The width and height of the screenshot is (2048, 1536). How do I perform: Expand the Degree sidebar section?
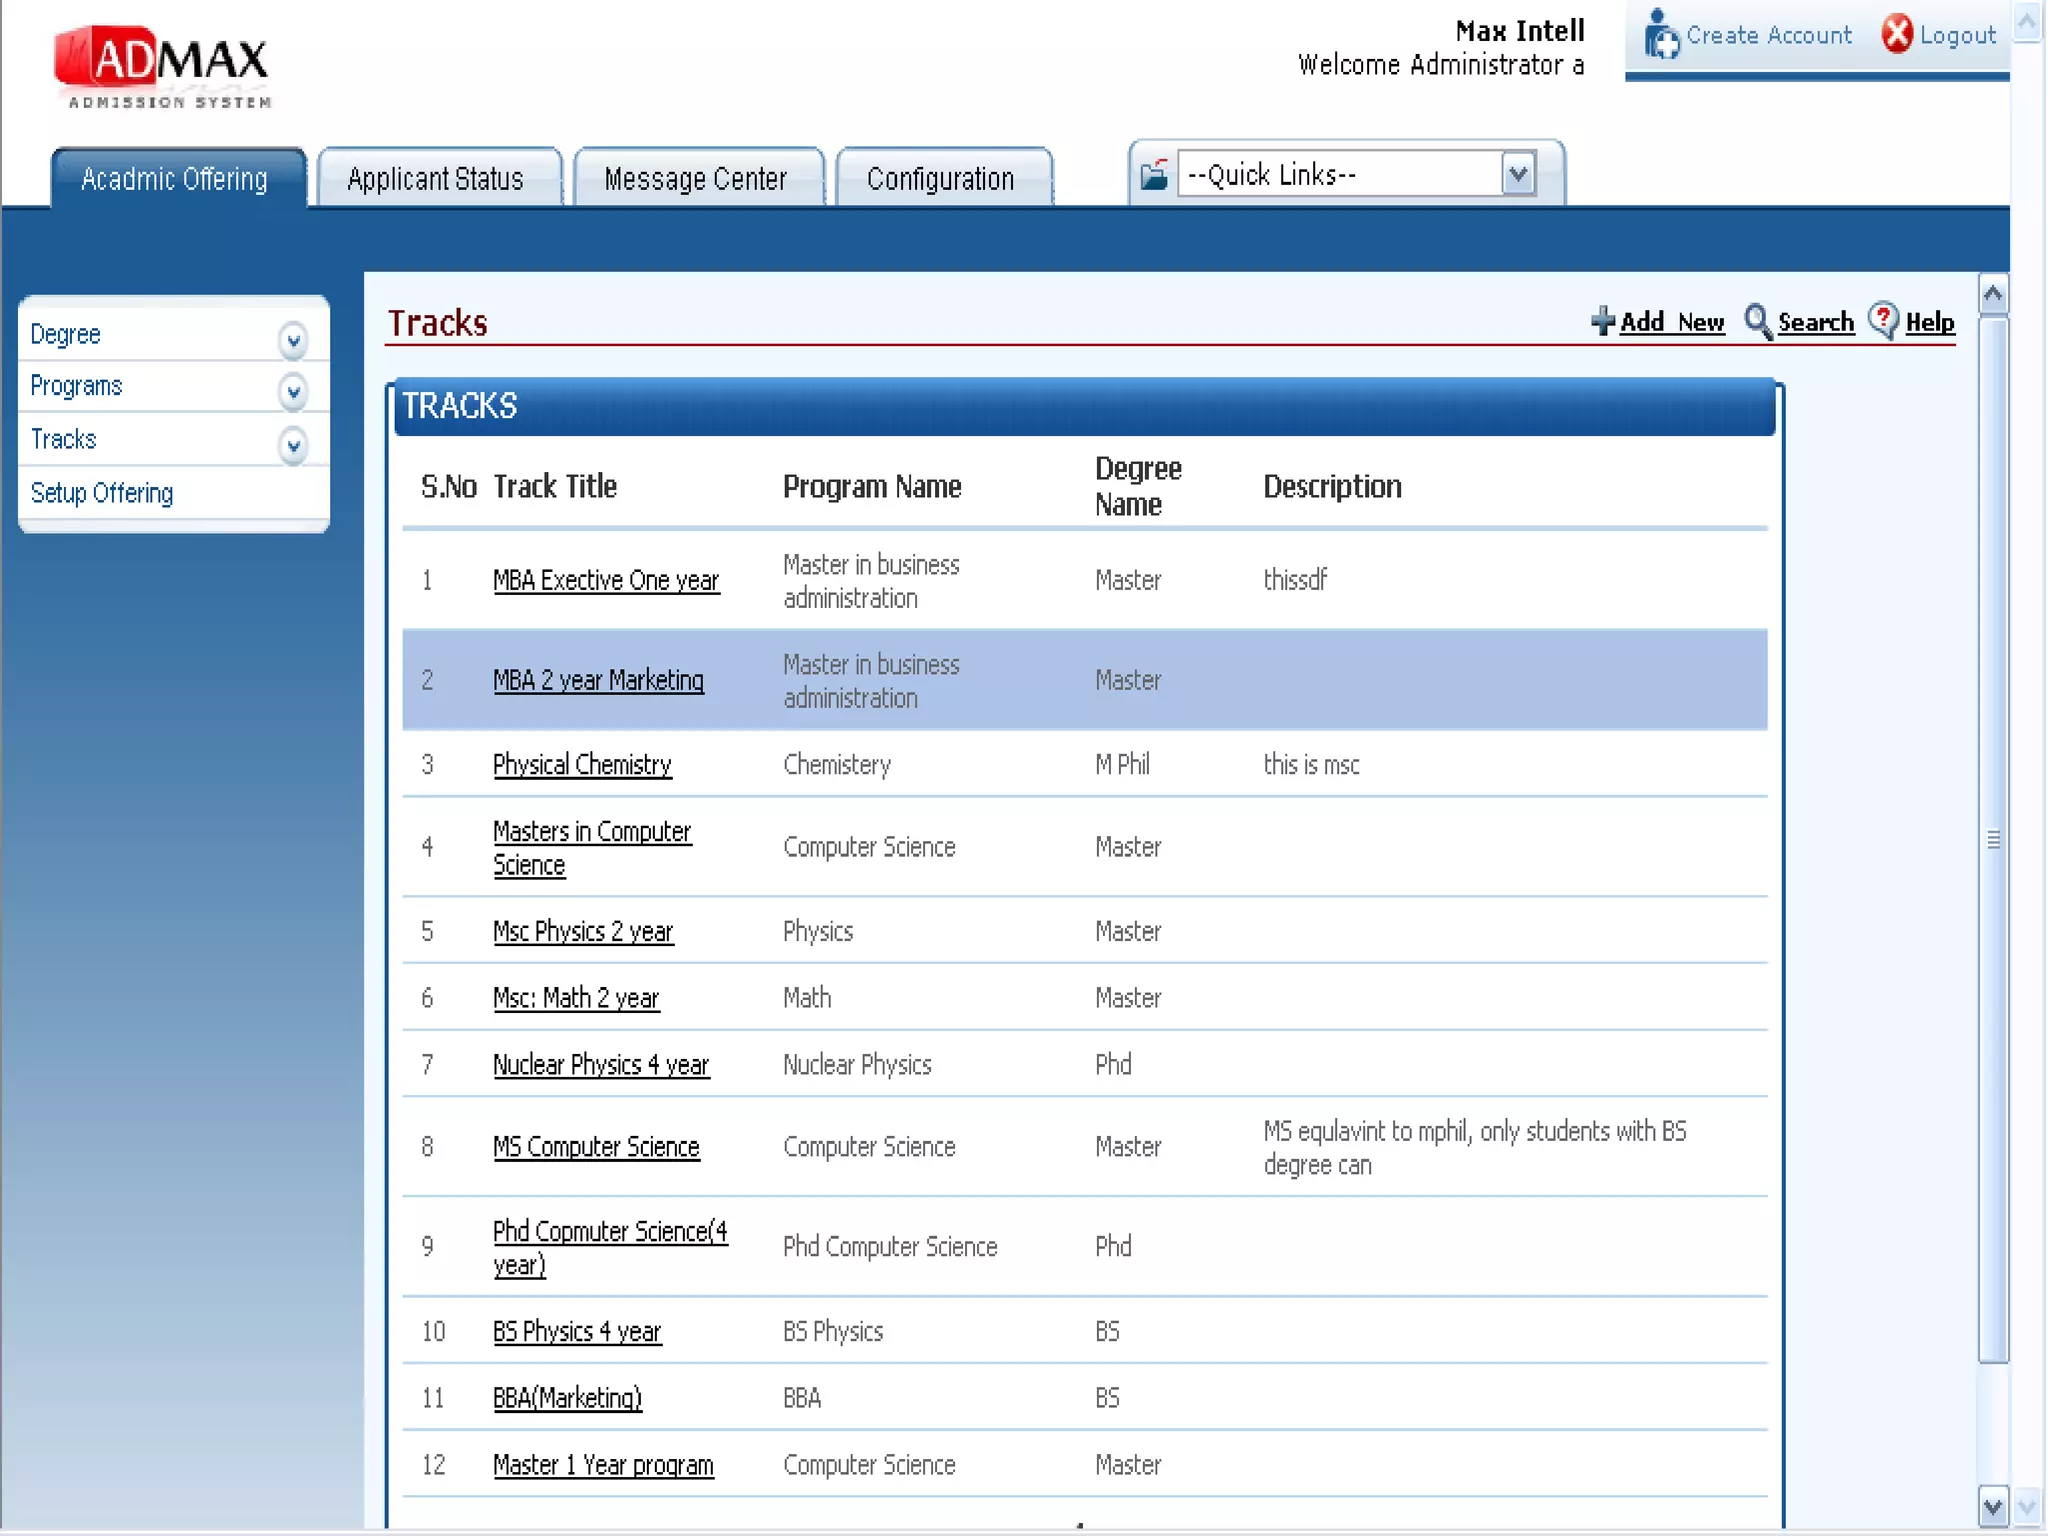(x=293, y=339)
